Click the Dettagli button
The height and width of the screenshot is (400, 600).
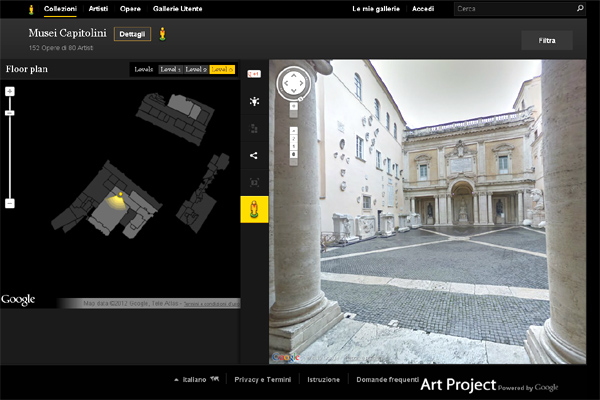pos(132,34)
